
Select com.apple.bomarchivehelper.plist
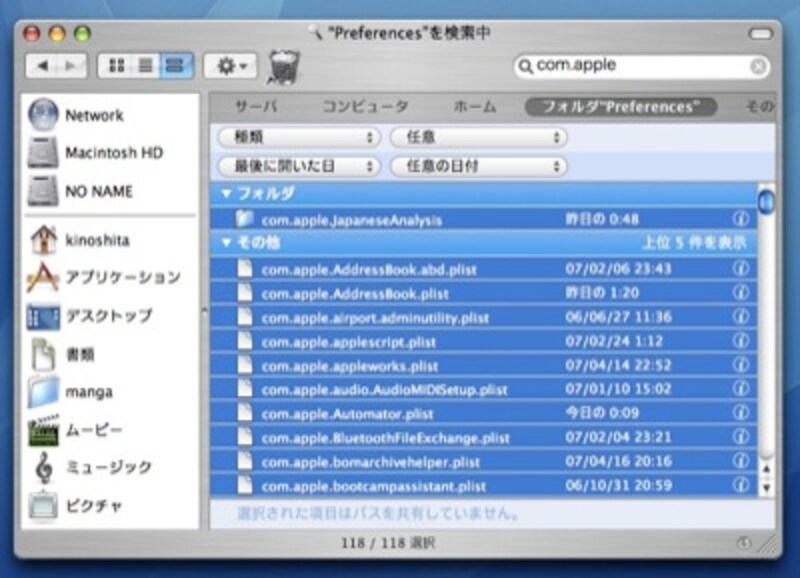click(x=483, y=461)
